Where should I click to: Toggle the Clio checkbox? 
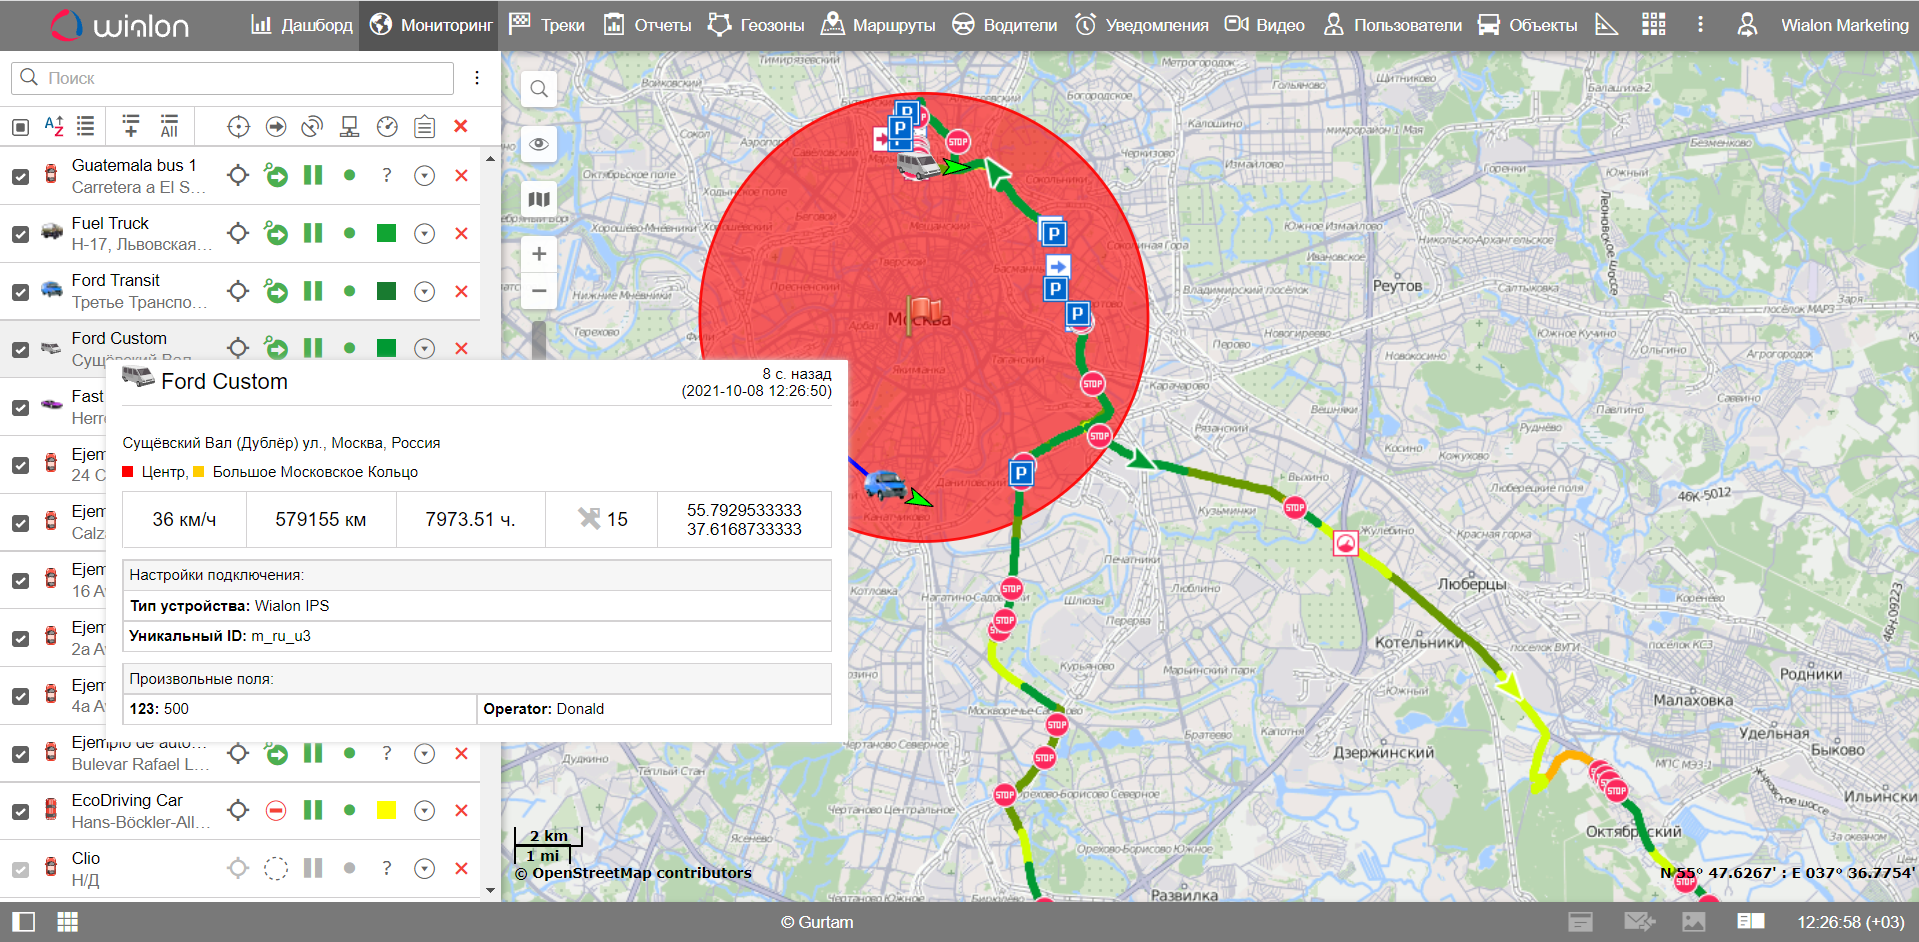pyautogui.click(x=20, y=870)
